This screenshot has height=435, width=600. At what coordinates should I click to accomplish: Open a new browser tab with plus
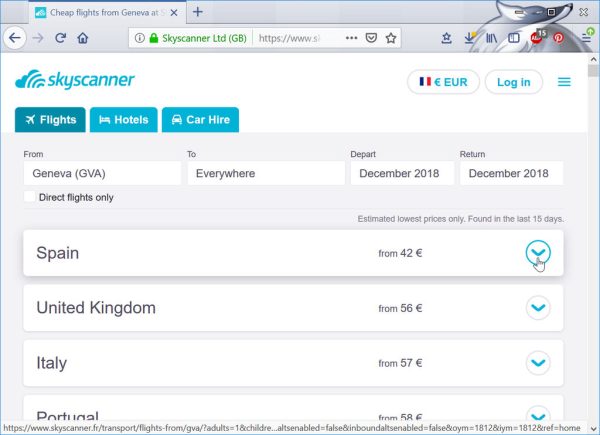(197, 12)
